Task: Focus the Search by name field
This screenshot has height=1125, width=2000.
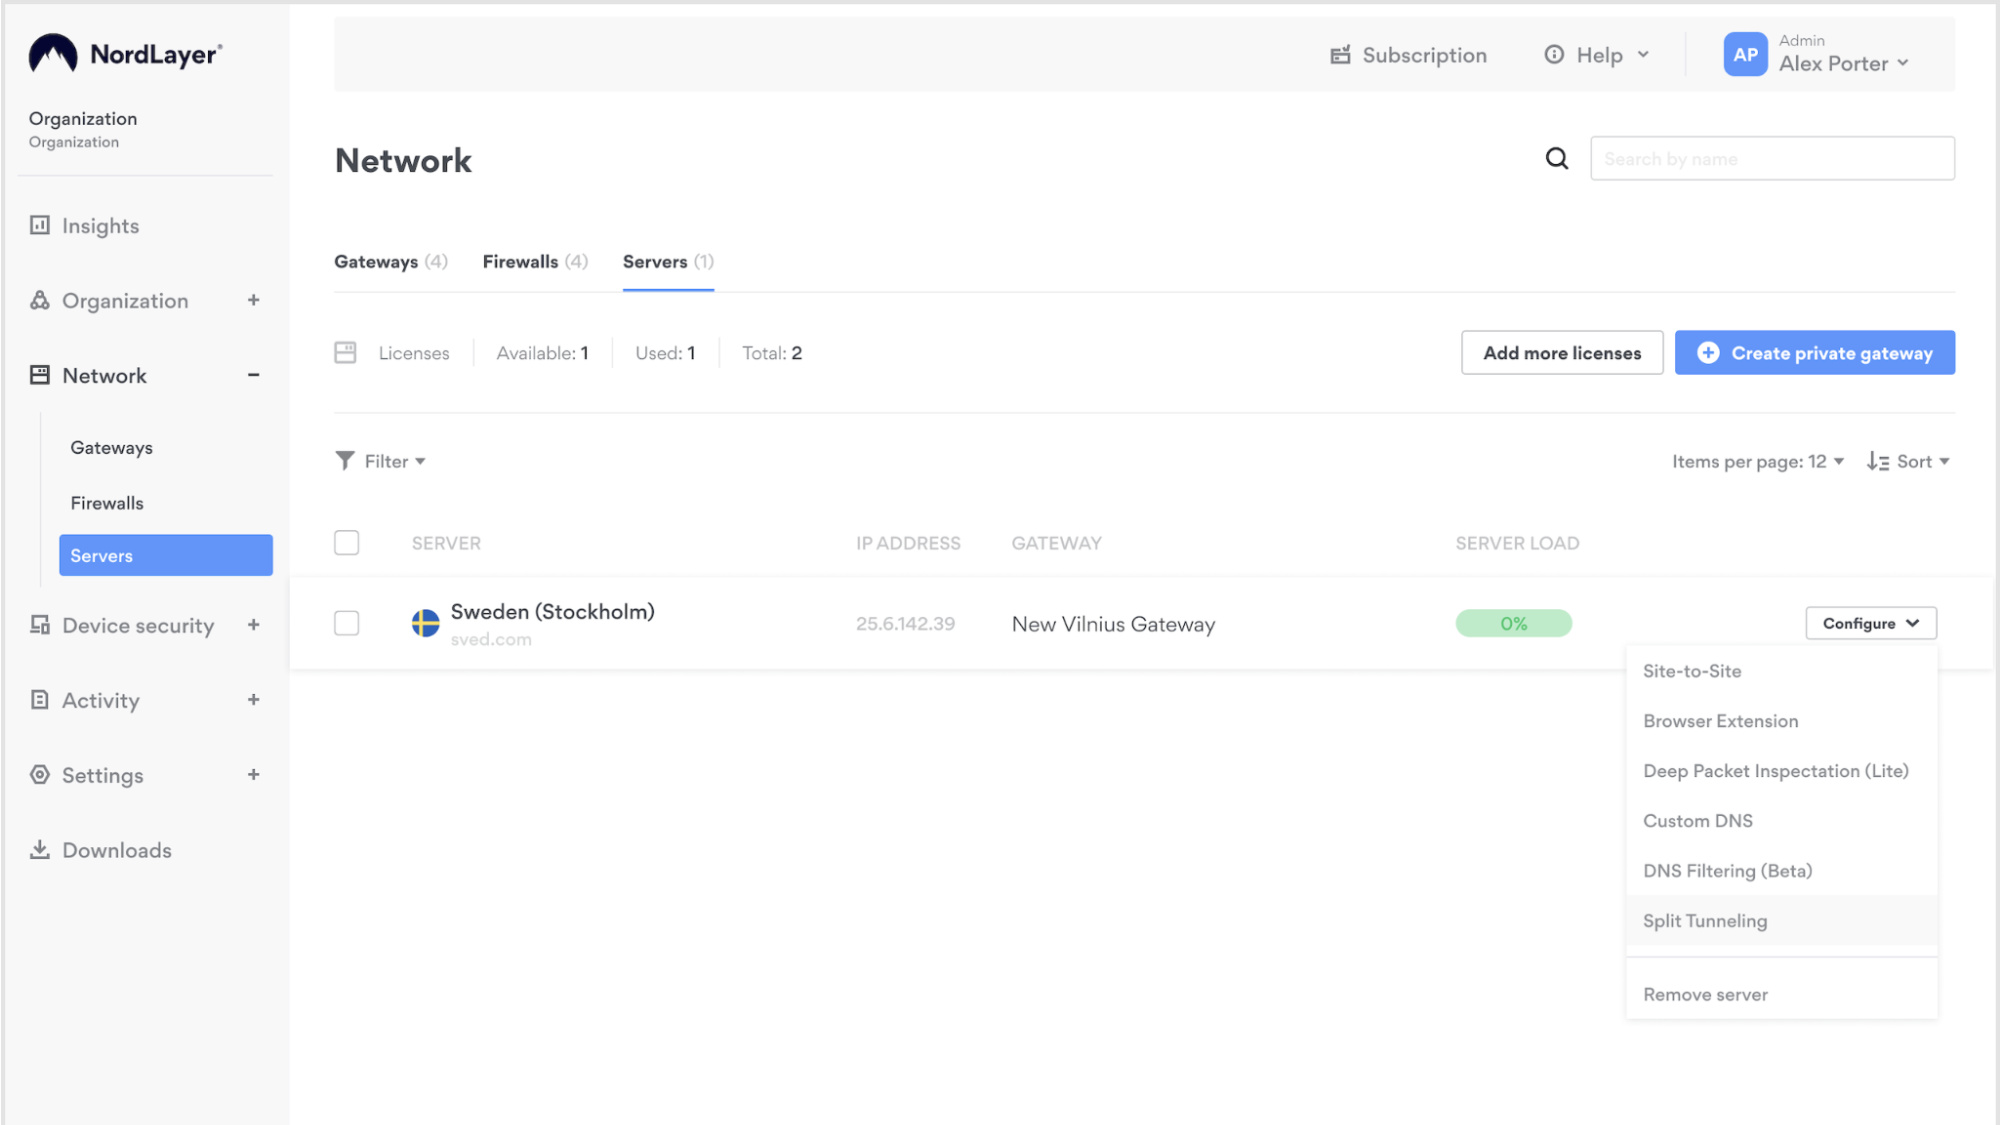Action: point(1771,158)
